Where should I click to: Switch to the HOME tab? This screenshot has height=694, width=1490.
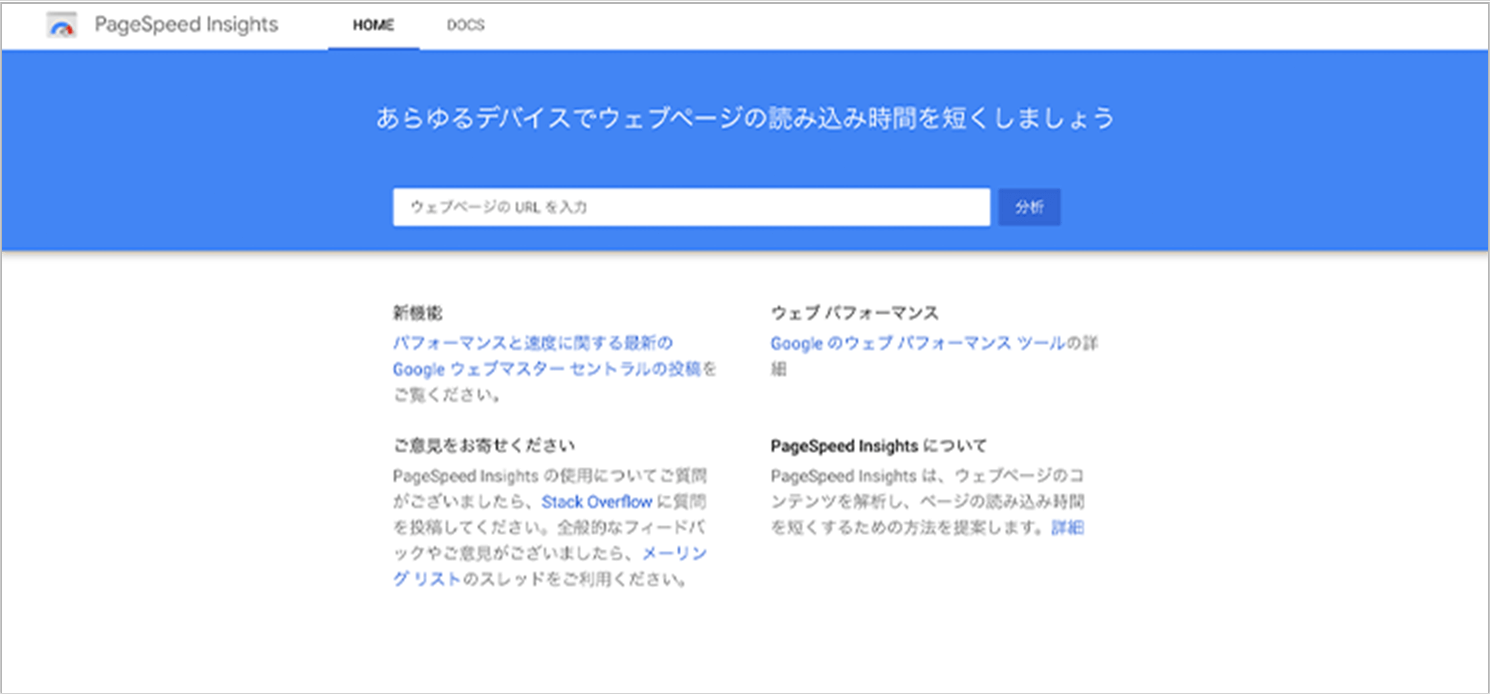point(373,26)
